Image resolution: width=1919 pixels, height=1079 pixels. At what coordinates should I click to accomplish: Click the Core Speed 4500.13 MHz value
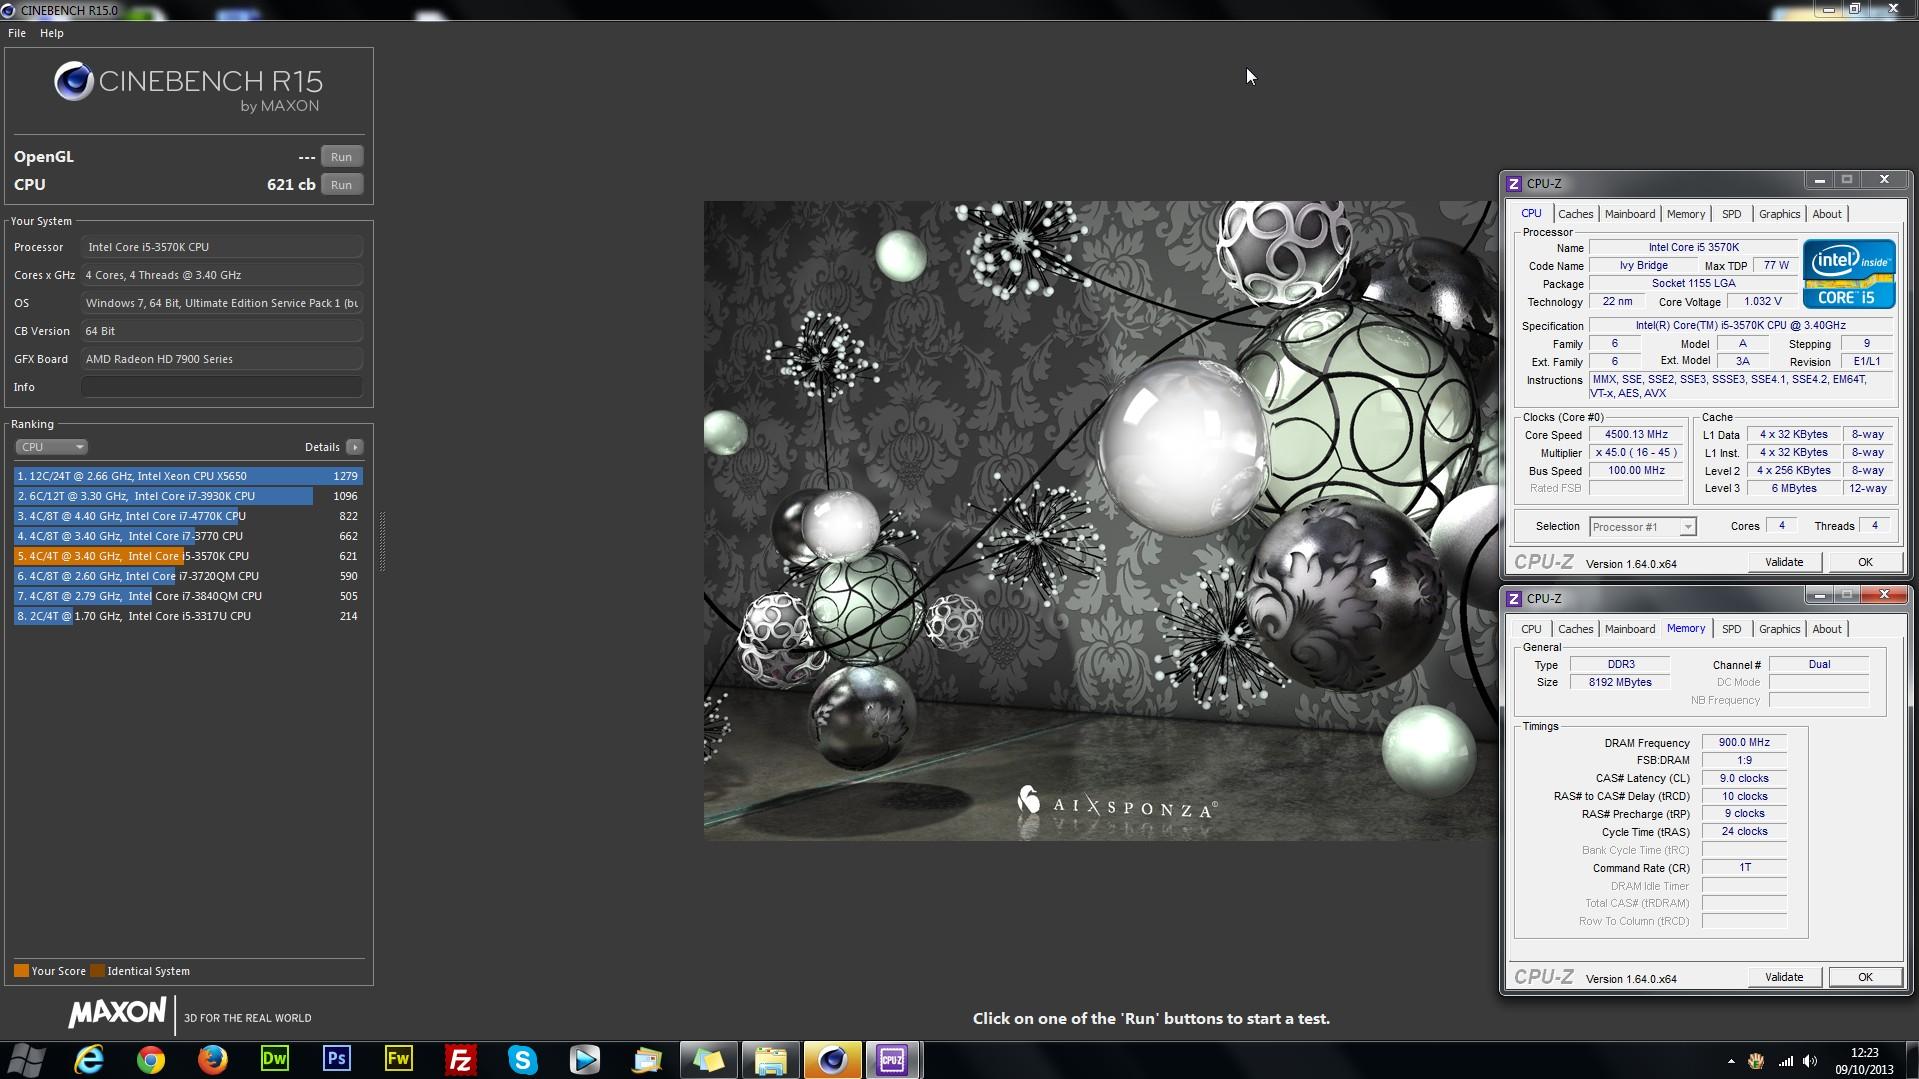coord(1636,435)
